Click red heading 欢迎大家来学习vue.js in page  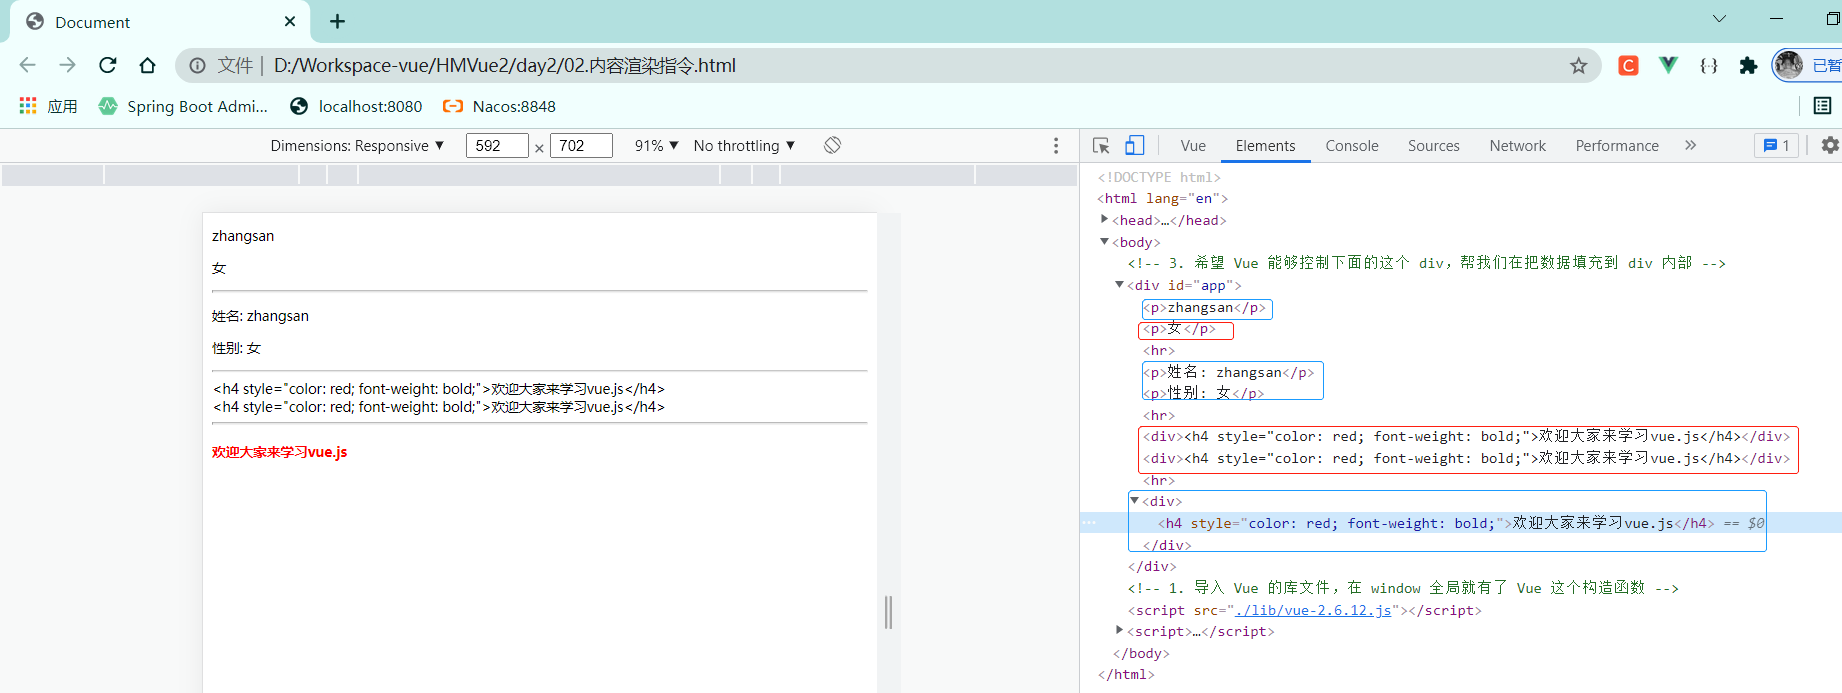280,452
